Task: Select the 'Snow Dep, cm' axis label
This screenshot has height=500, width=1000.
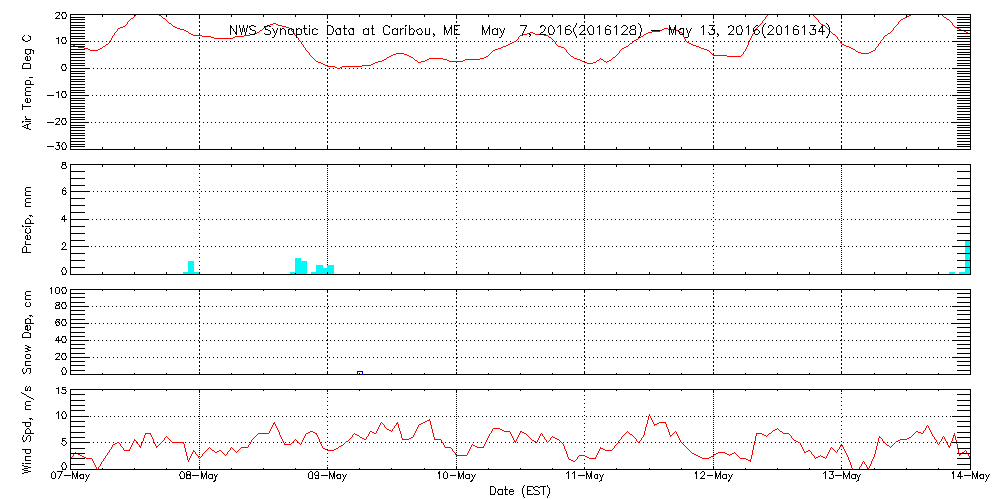Action: tap(28, 331)
